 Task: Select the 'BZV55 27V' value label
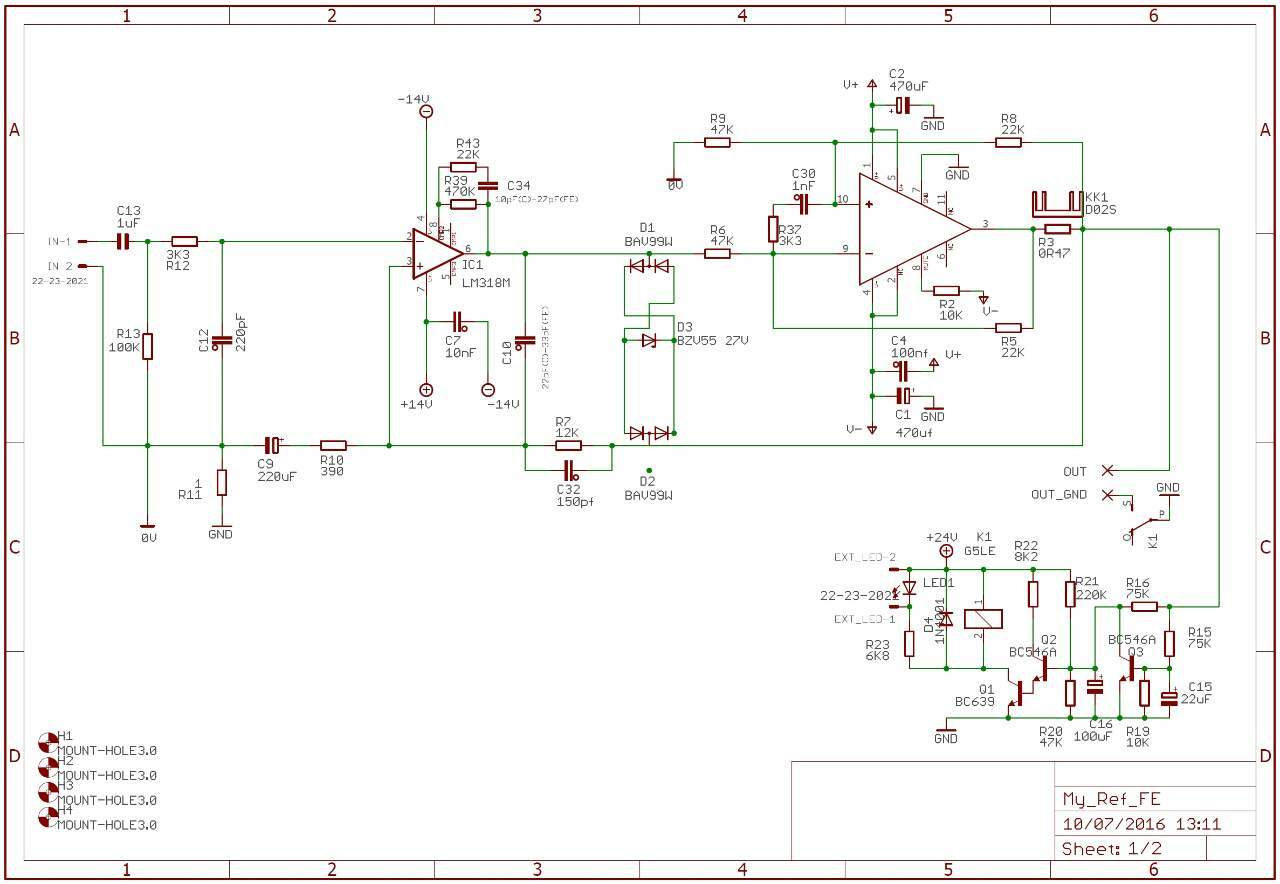[712, 340]
